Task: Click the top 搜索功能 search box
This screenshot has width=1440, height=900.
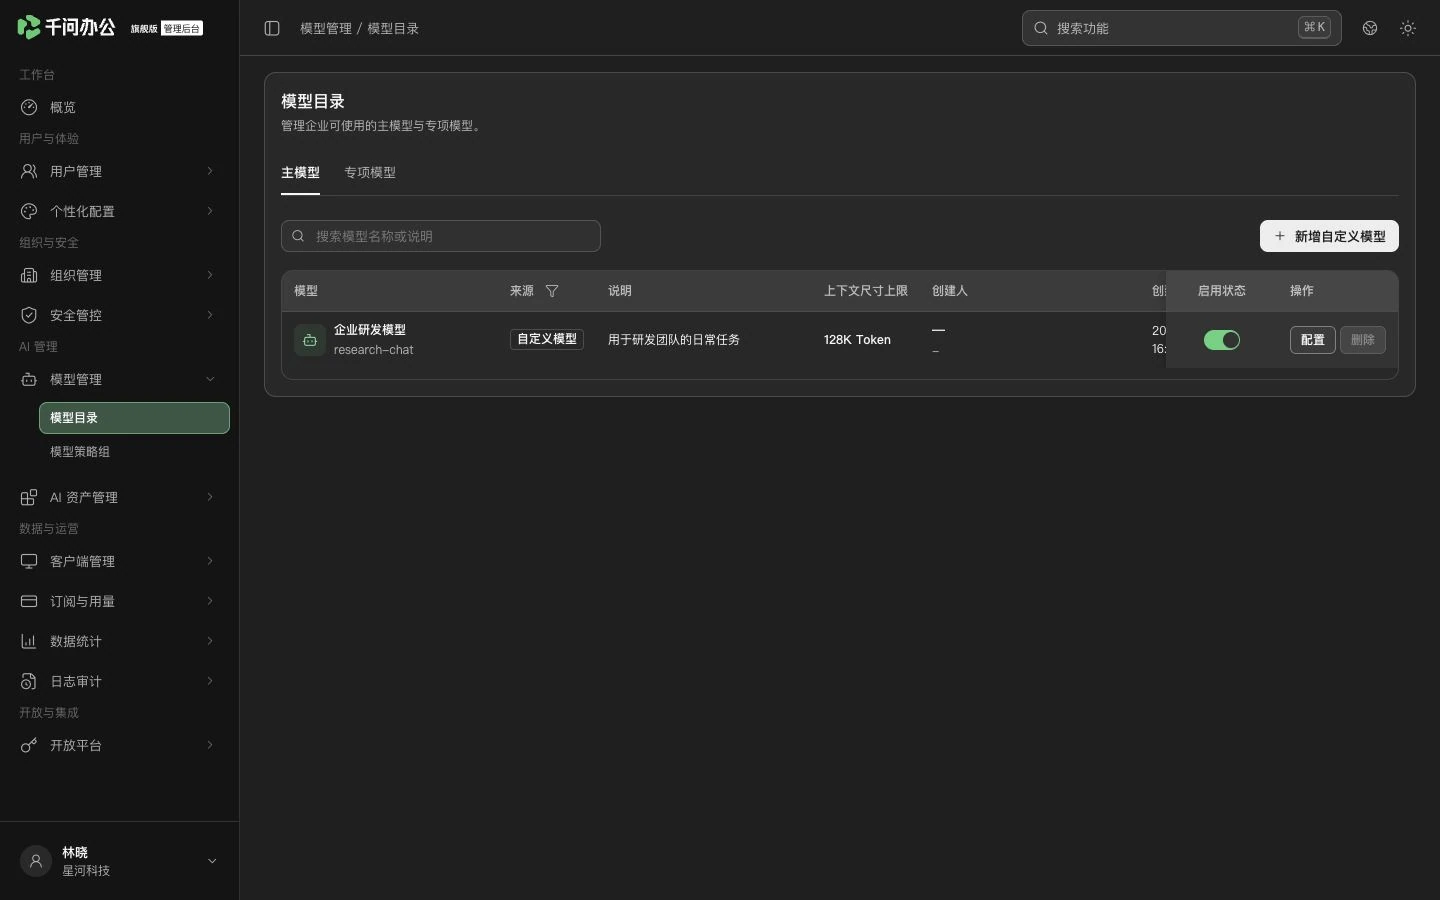Action: pyautogui.click(x=1182, y=28)
